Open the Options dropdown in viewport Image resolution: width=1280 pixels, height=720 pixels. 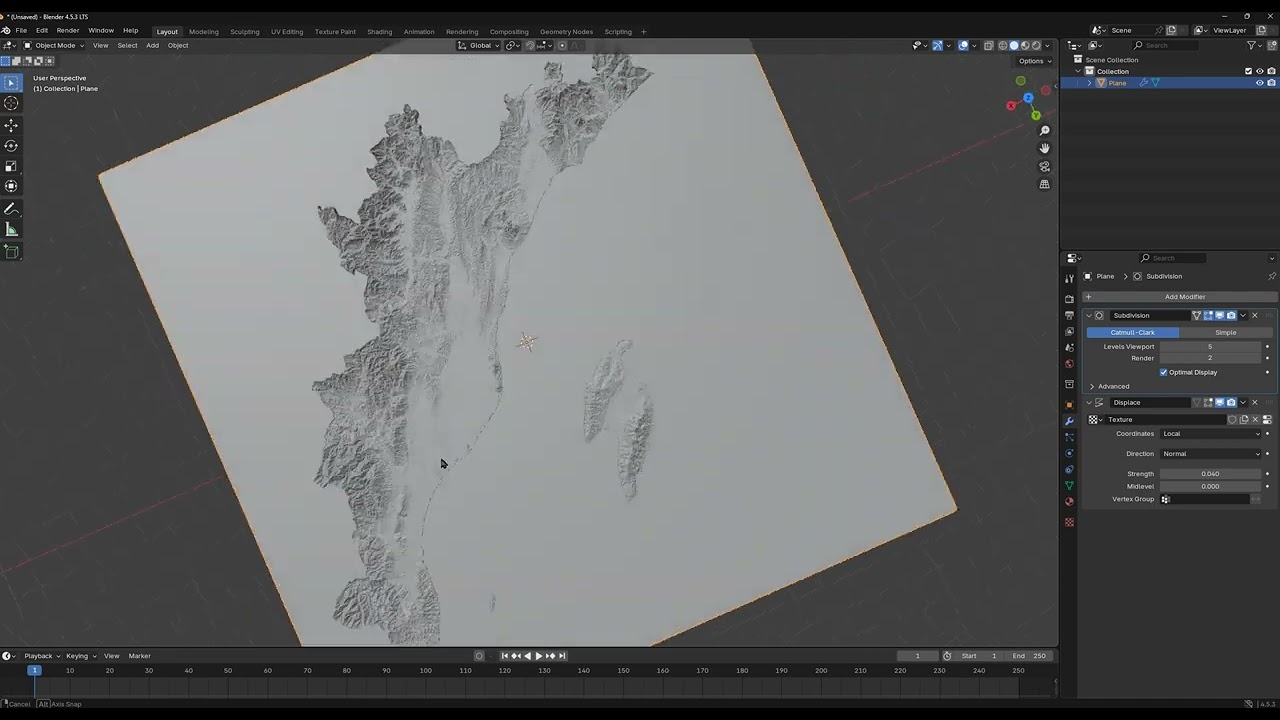click(1035, 61)
